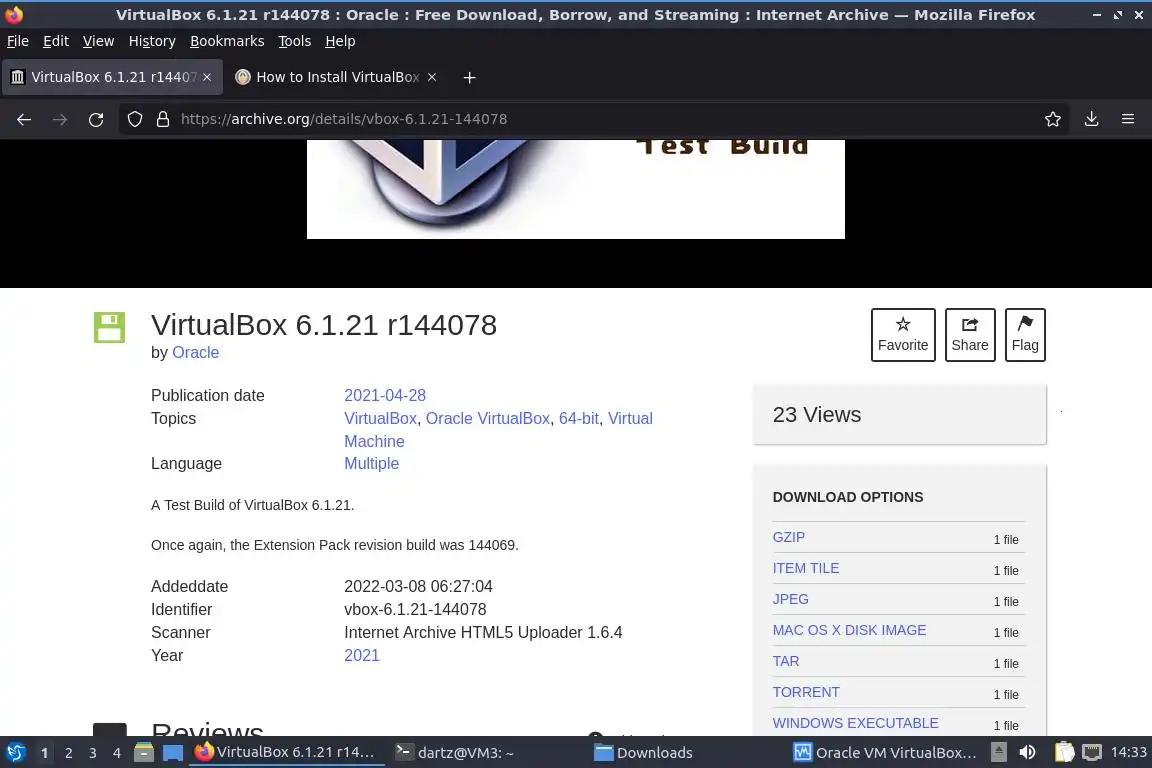Open the ITEM TILE download option

806,568
